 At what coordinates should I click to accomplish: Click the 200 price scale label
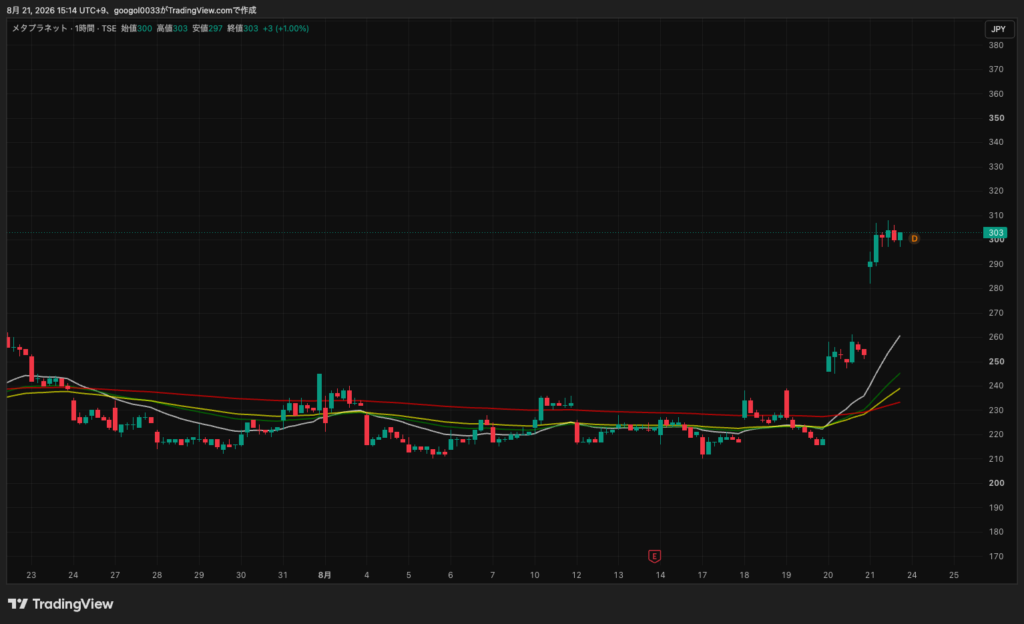point(996,483)
